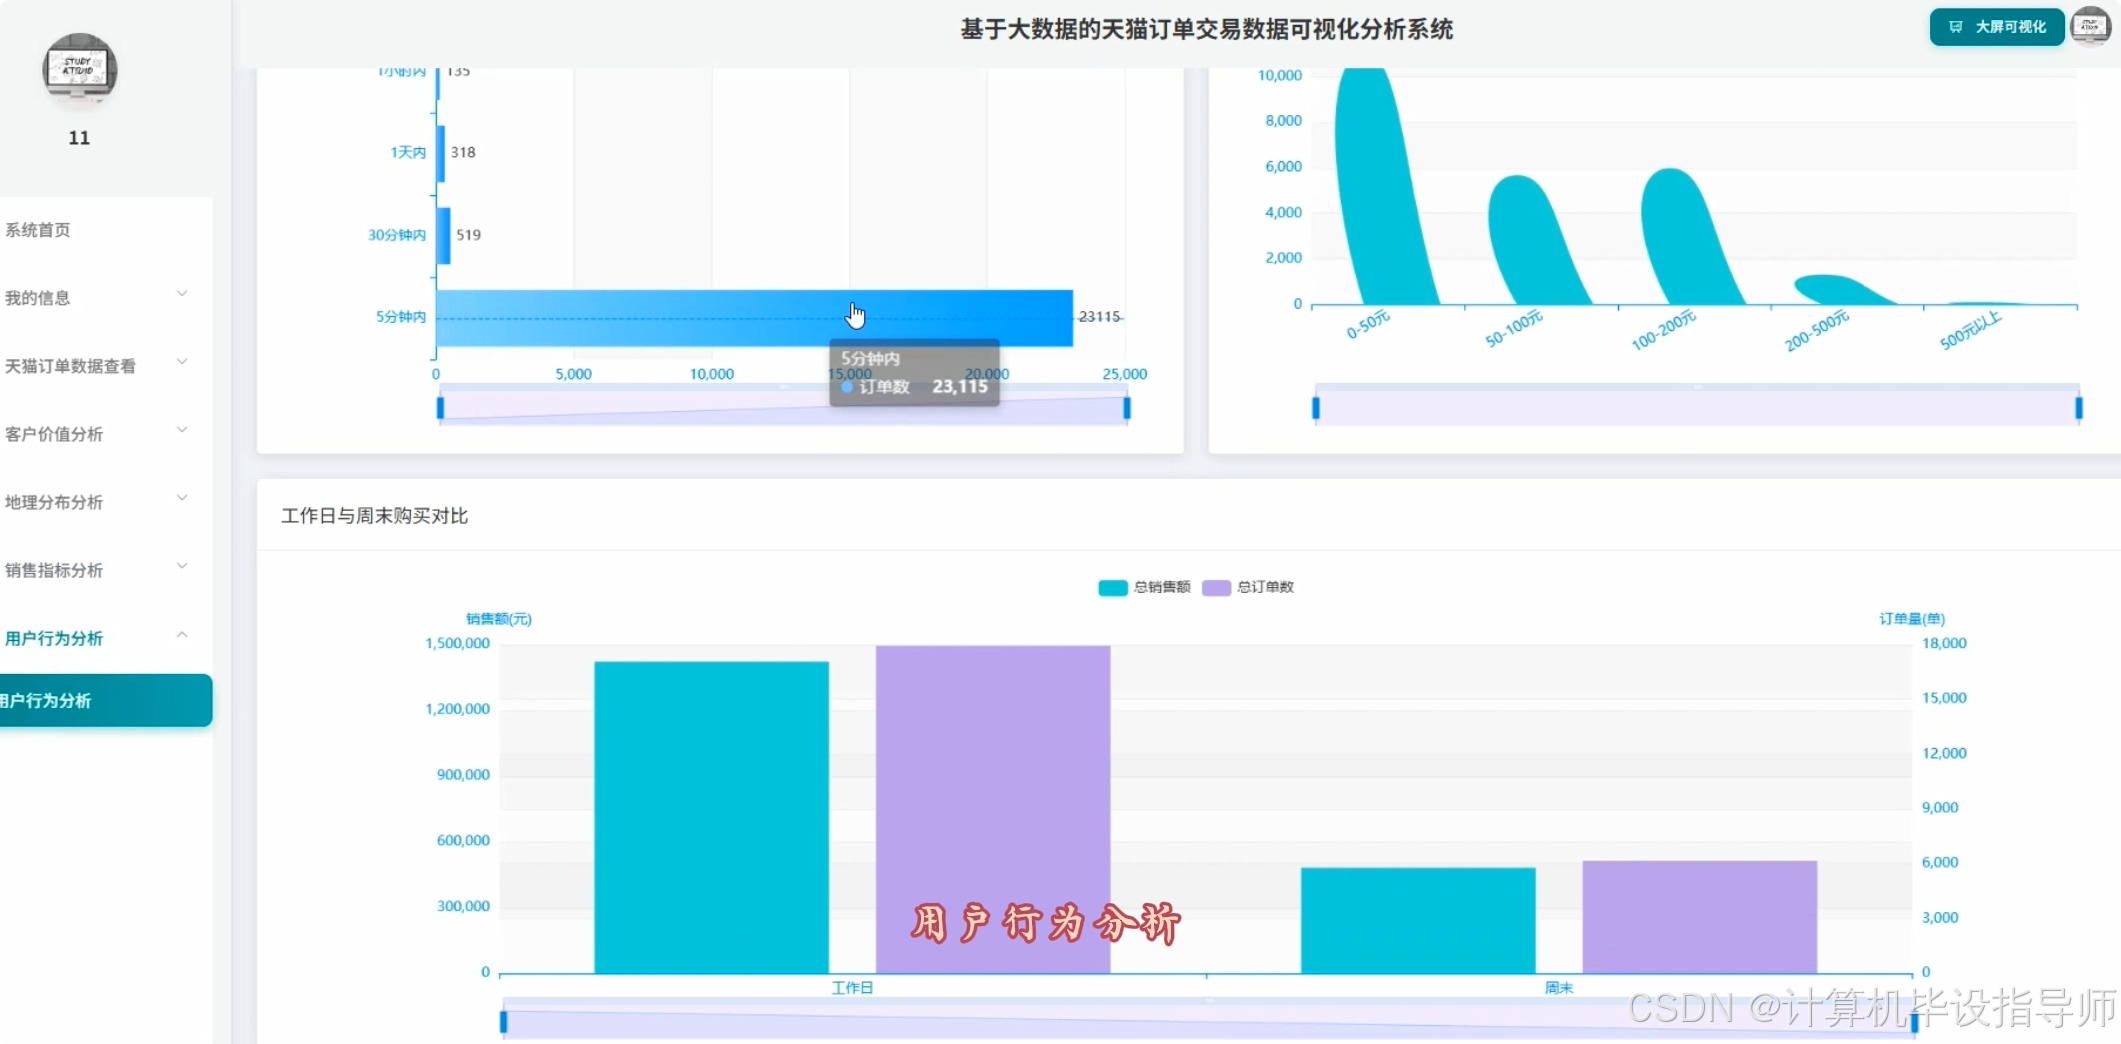This screenshot has width=2121, height=1044.
Task: Click left zoom handle of weekday comparison chart
Action: (x=504, y=1022)
